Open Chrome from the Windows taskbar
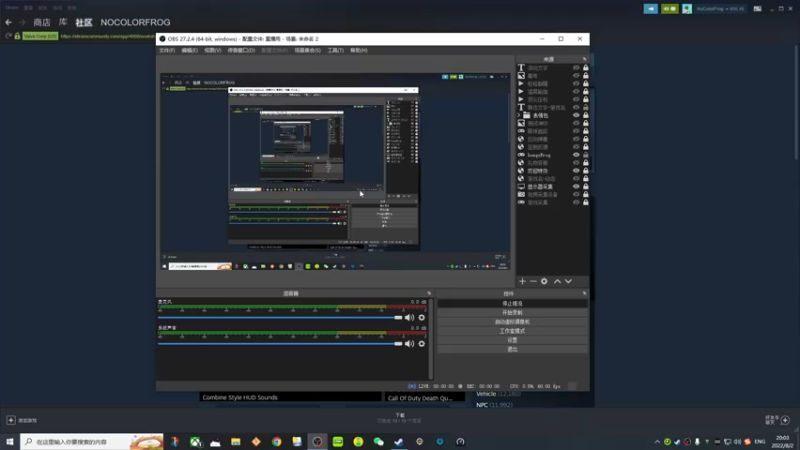Viewport: 800px width, 450px height. coord(277,442)
